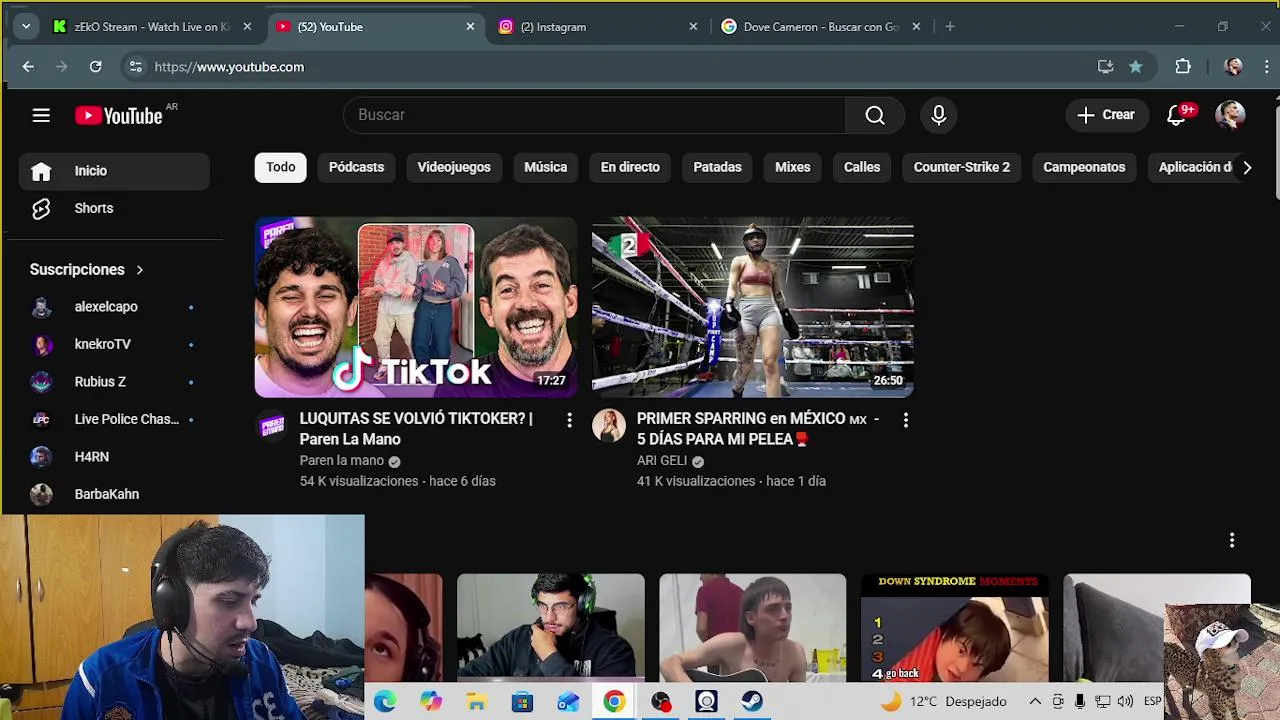Play the LUQUITAS TikTok video thumbnail
Image resolution: width=1280 pixels, height=720 pixels.
coord(416,308)
